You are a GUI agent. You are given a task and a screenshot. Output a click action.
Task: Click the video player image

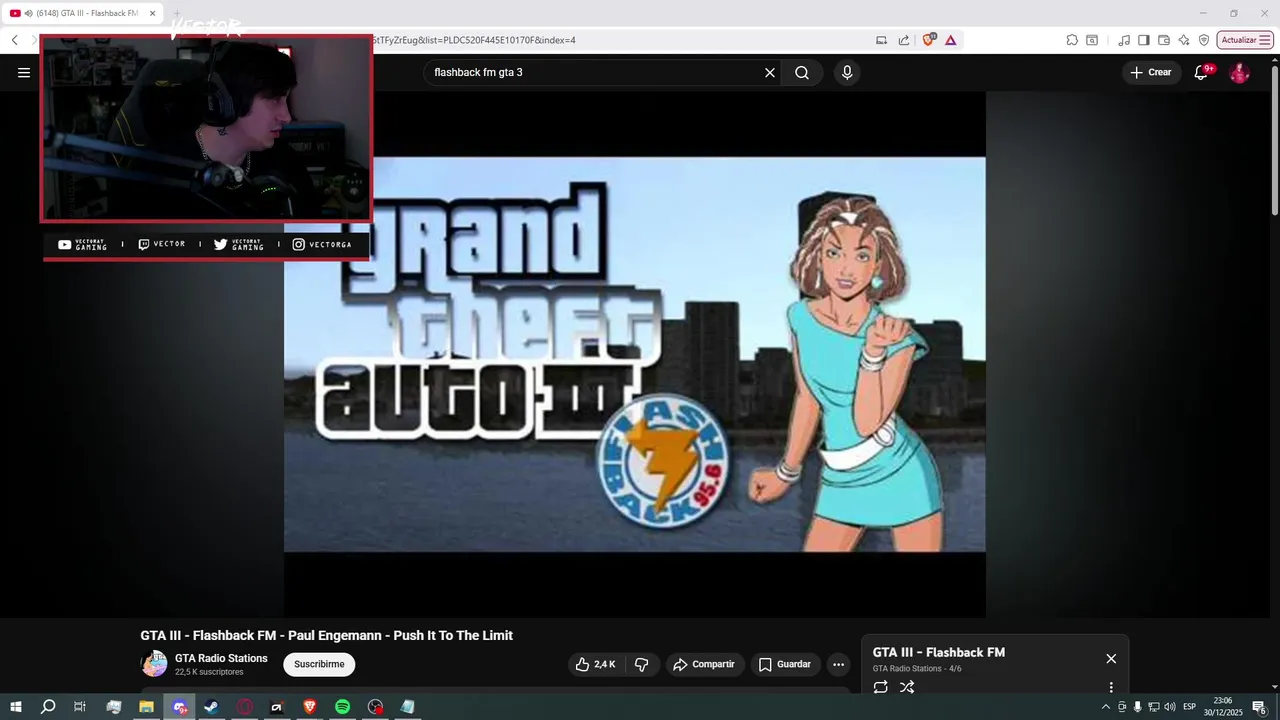click(x=634, y=354)
